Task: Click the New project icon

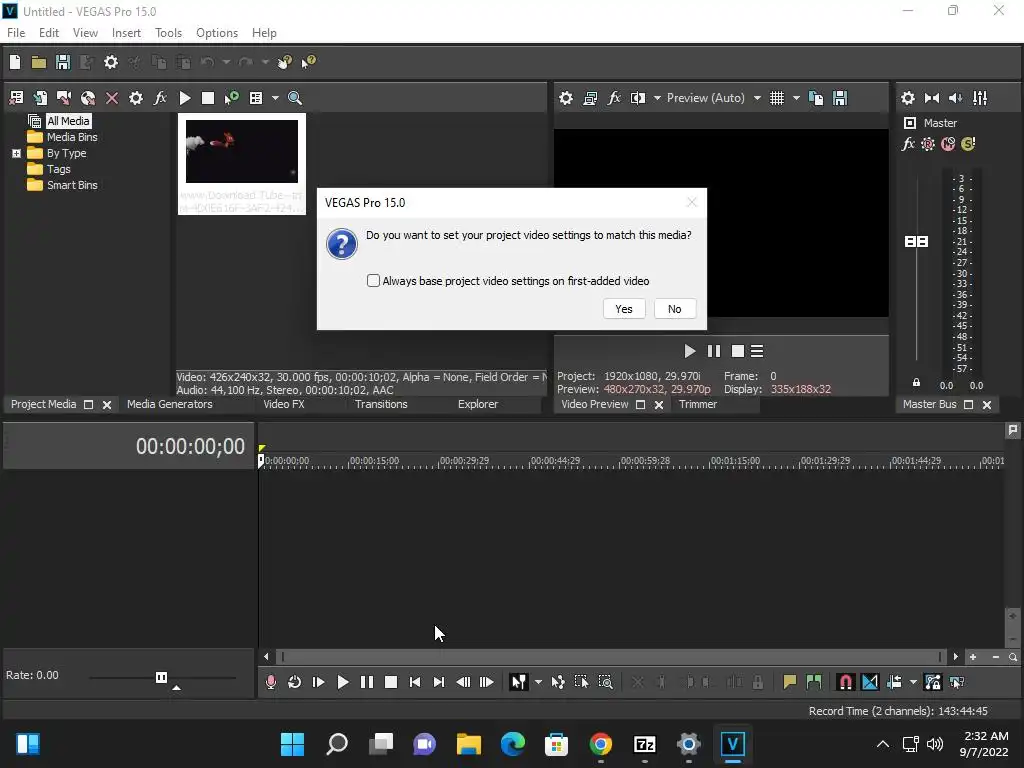Action: 15,62
